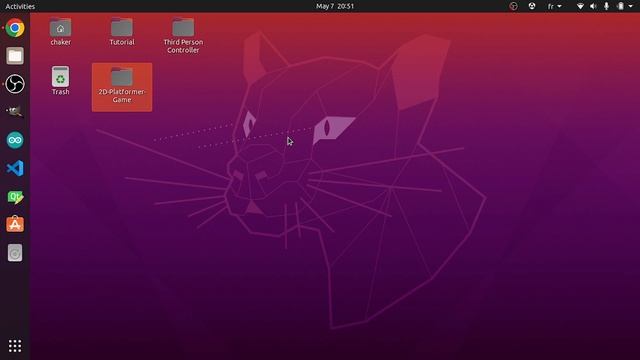Open the Wi-Fi network indicator
The height and width of the screenshot is (360, 640).
[x=580, y=6]
